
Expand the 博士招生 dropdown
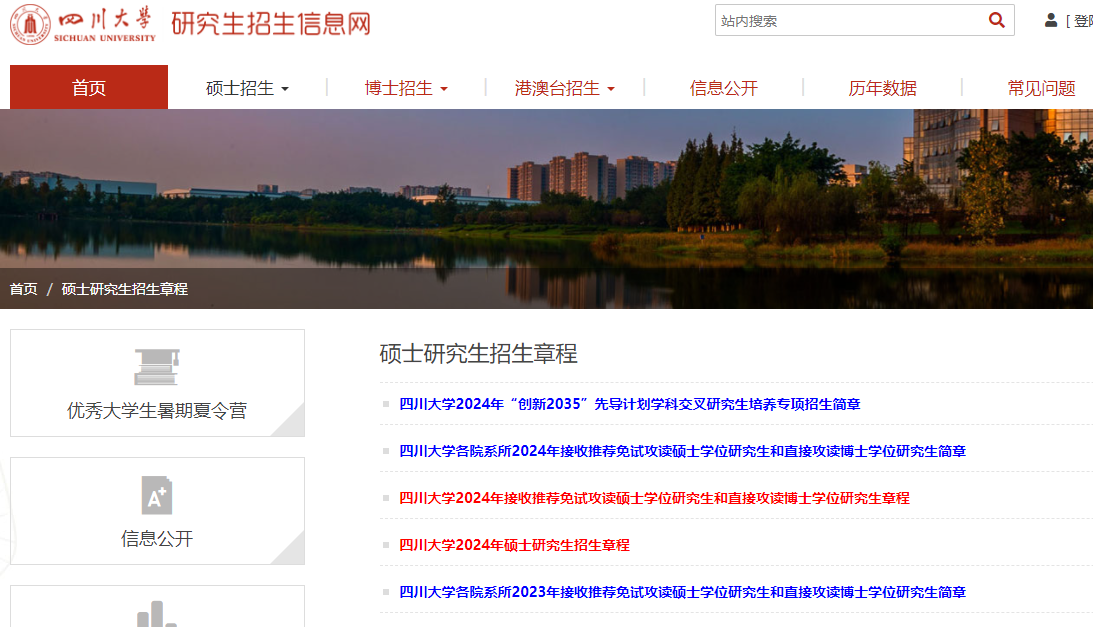coord(404,87)
